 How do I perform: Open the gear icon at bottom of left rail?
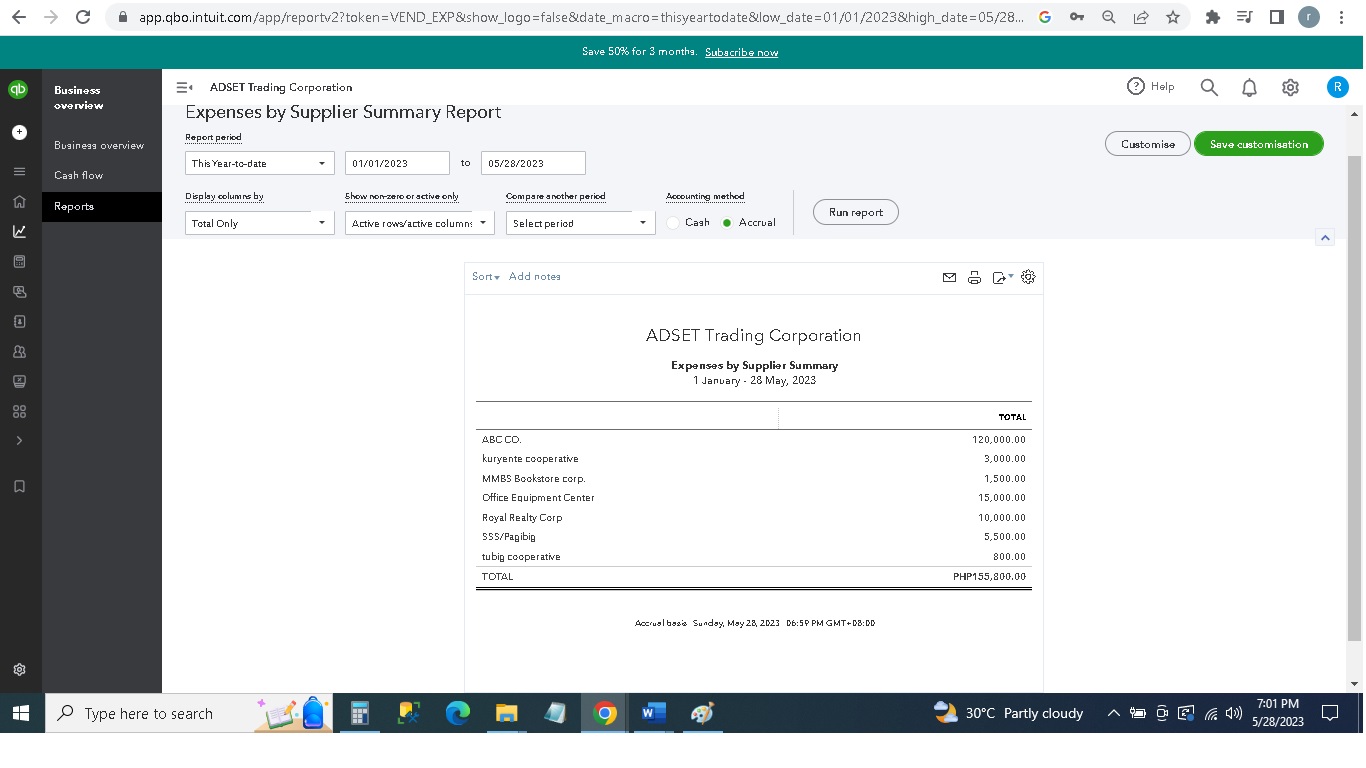coord(19,669)
